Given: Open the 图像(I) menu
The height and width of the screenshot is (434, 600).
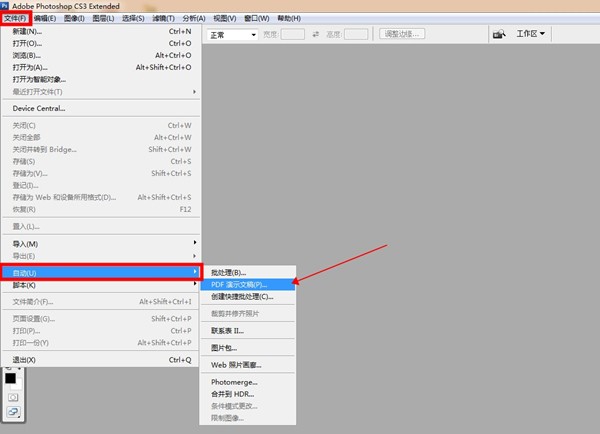Looking at the screenshot, I should (74, 18).
